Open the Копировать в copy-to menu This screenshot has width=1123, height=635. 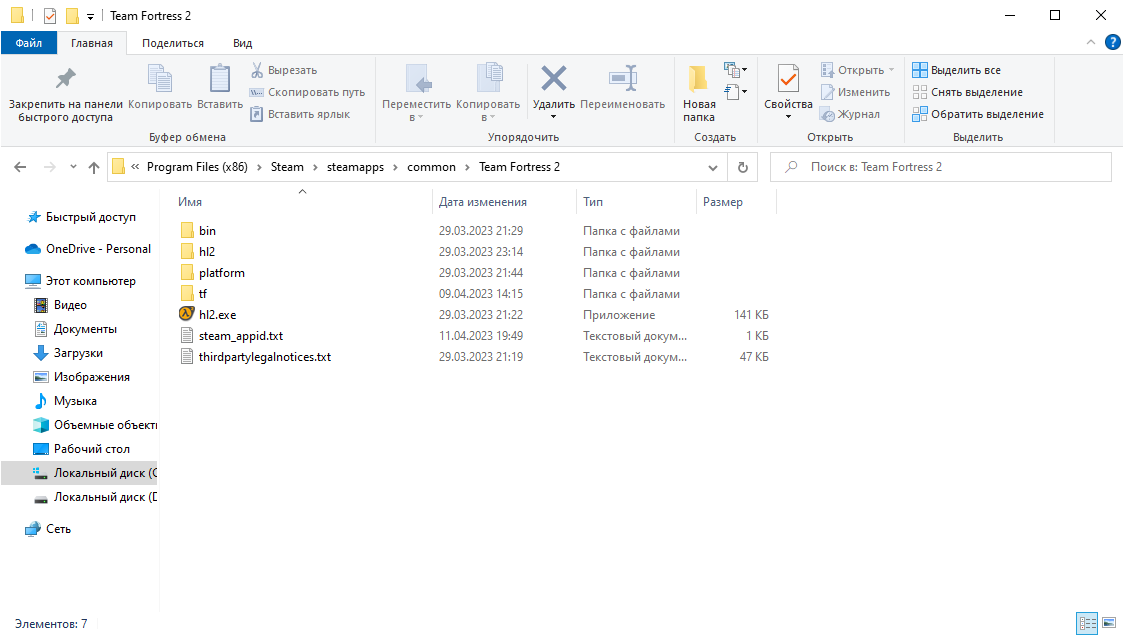pos(488,92)
